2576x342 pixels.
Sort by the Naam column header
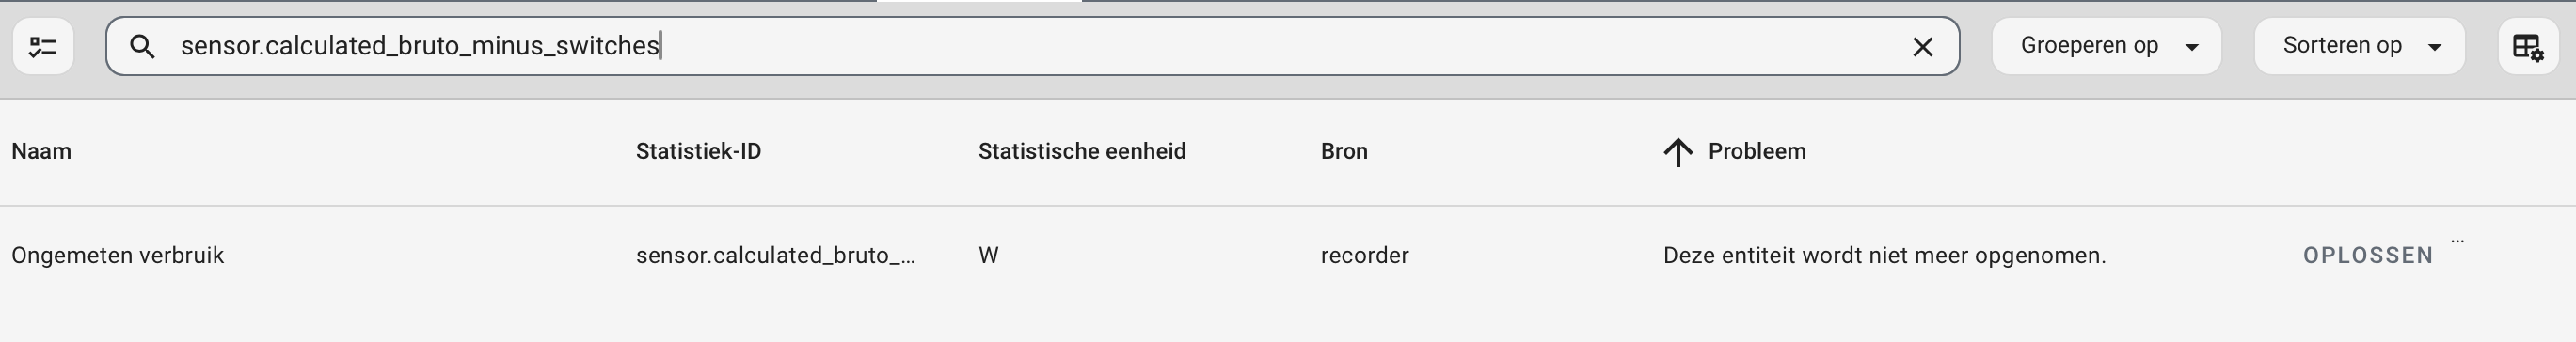pyautogui.click(x=41, y=151)
